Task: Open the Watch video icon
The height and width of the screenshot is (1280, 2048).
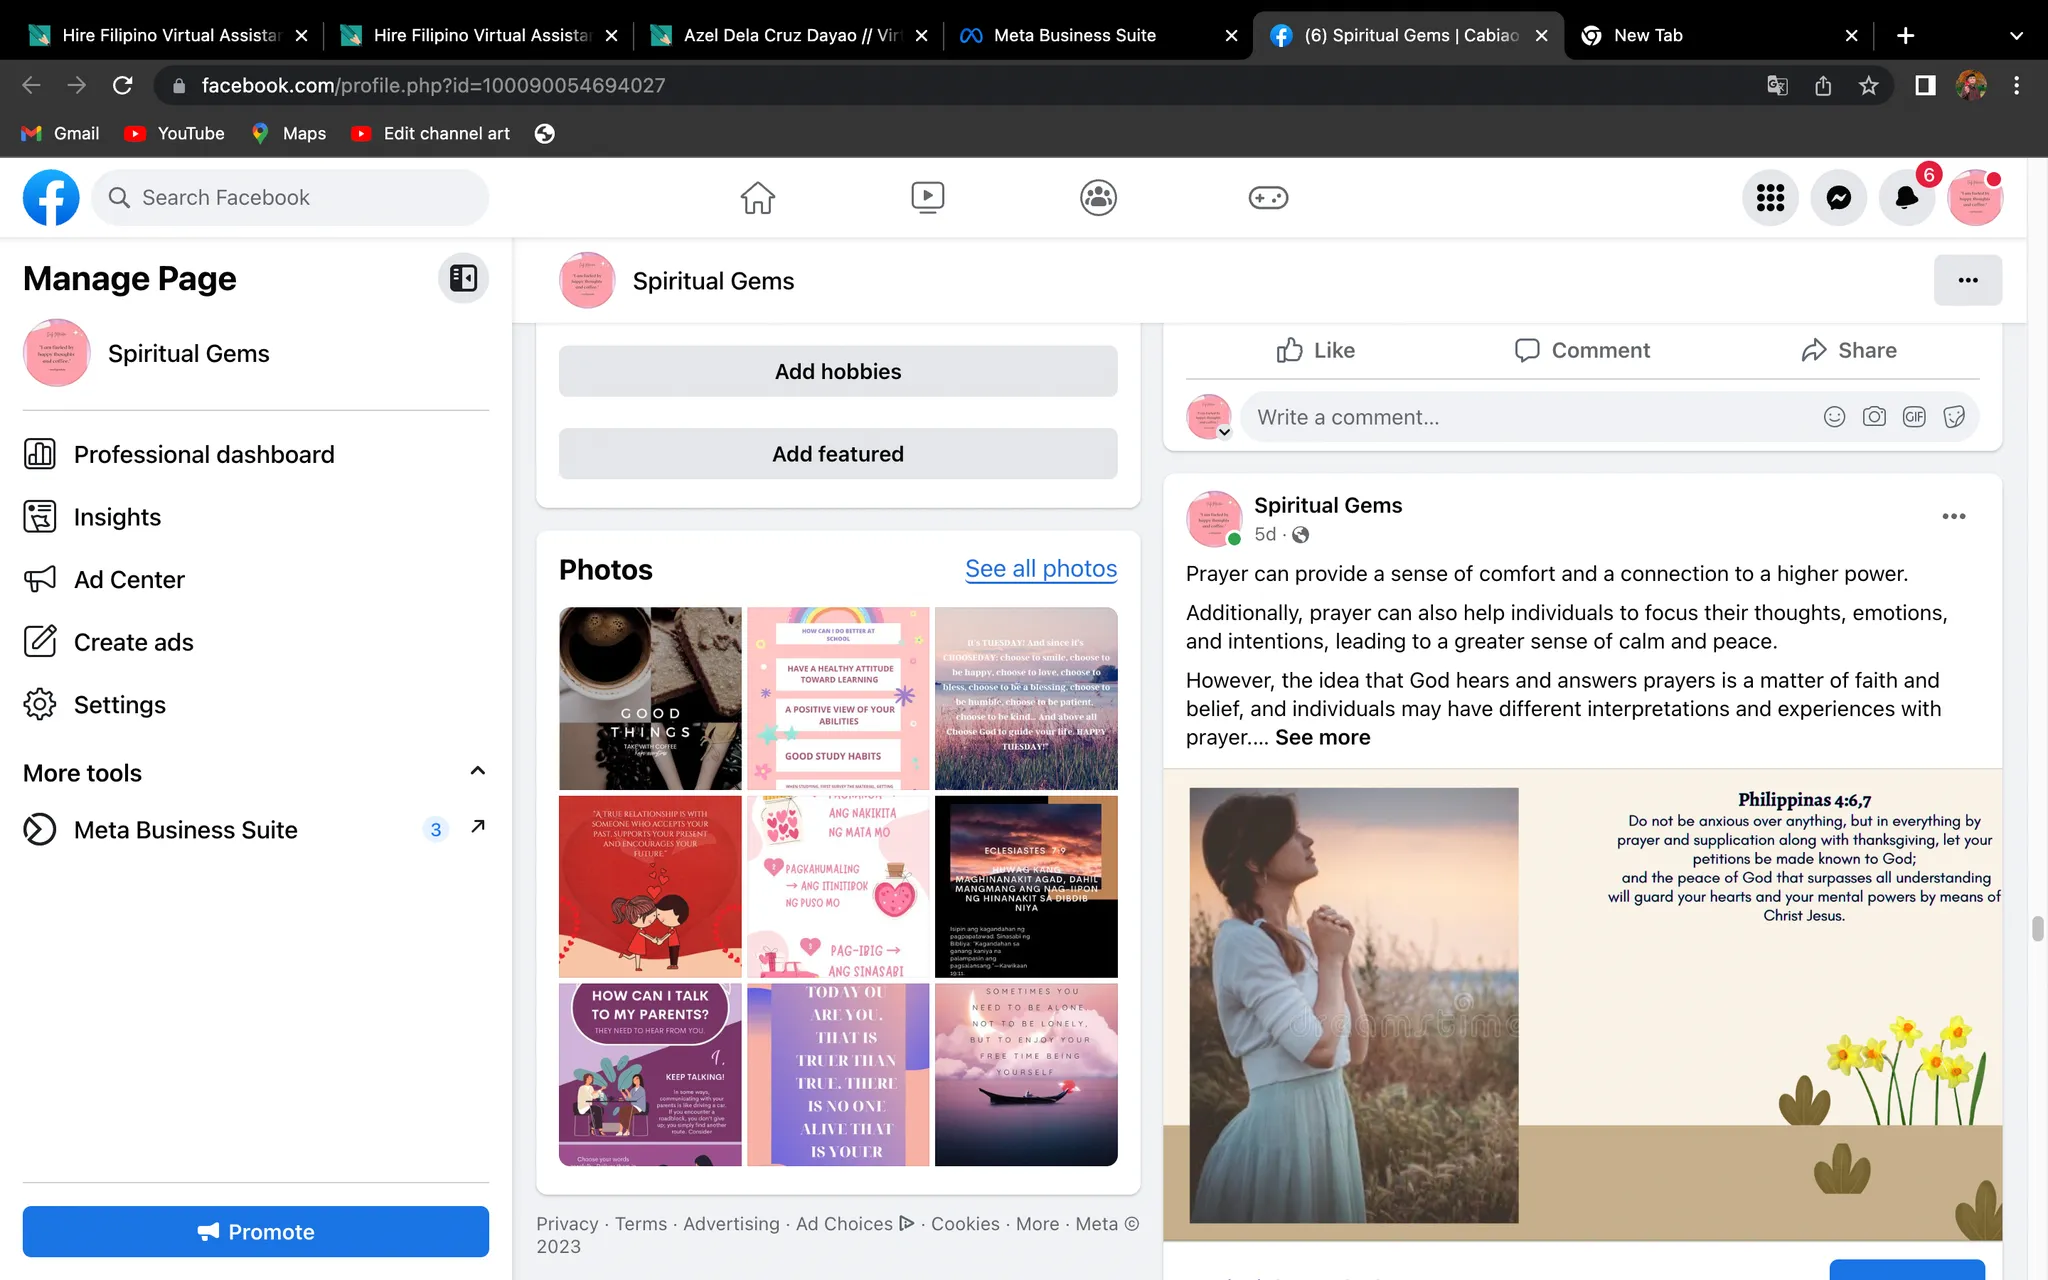Action: 927,198
